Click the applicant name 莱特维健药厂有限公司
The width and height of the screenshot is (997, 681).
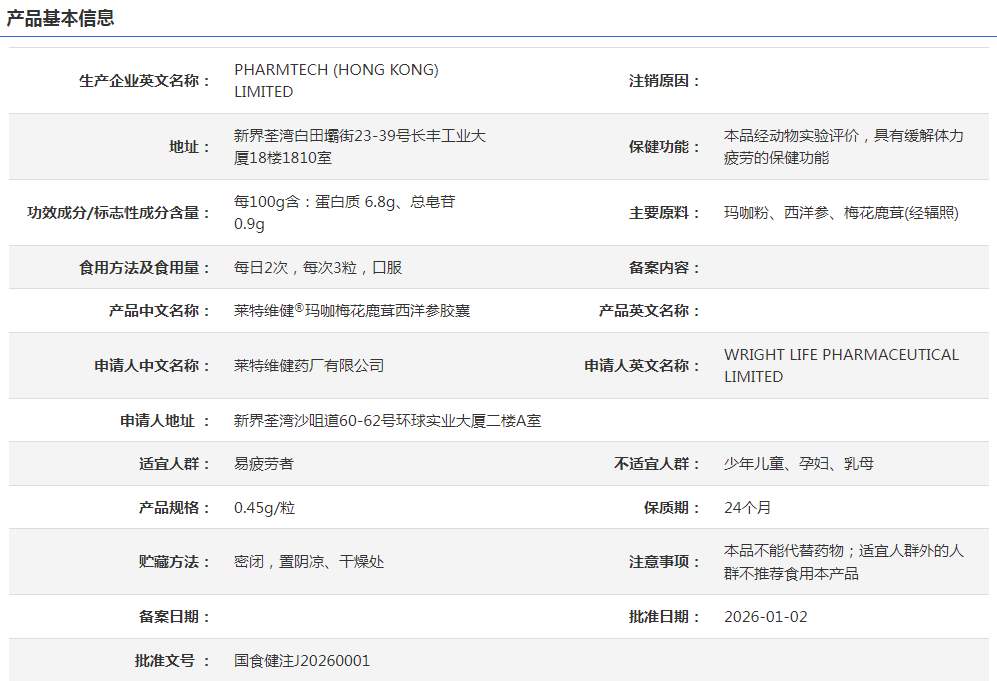pos(309,366)
